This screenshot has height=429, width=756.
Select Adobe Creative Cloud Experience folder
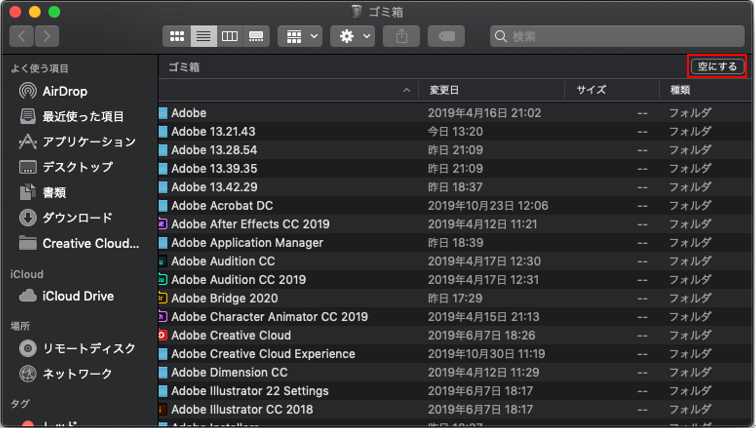(x=455, y=354)
